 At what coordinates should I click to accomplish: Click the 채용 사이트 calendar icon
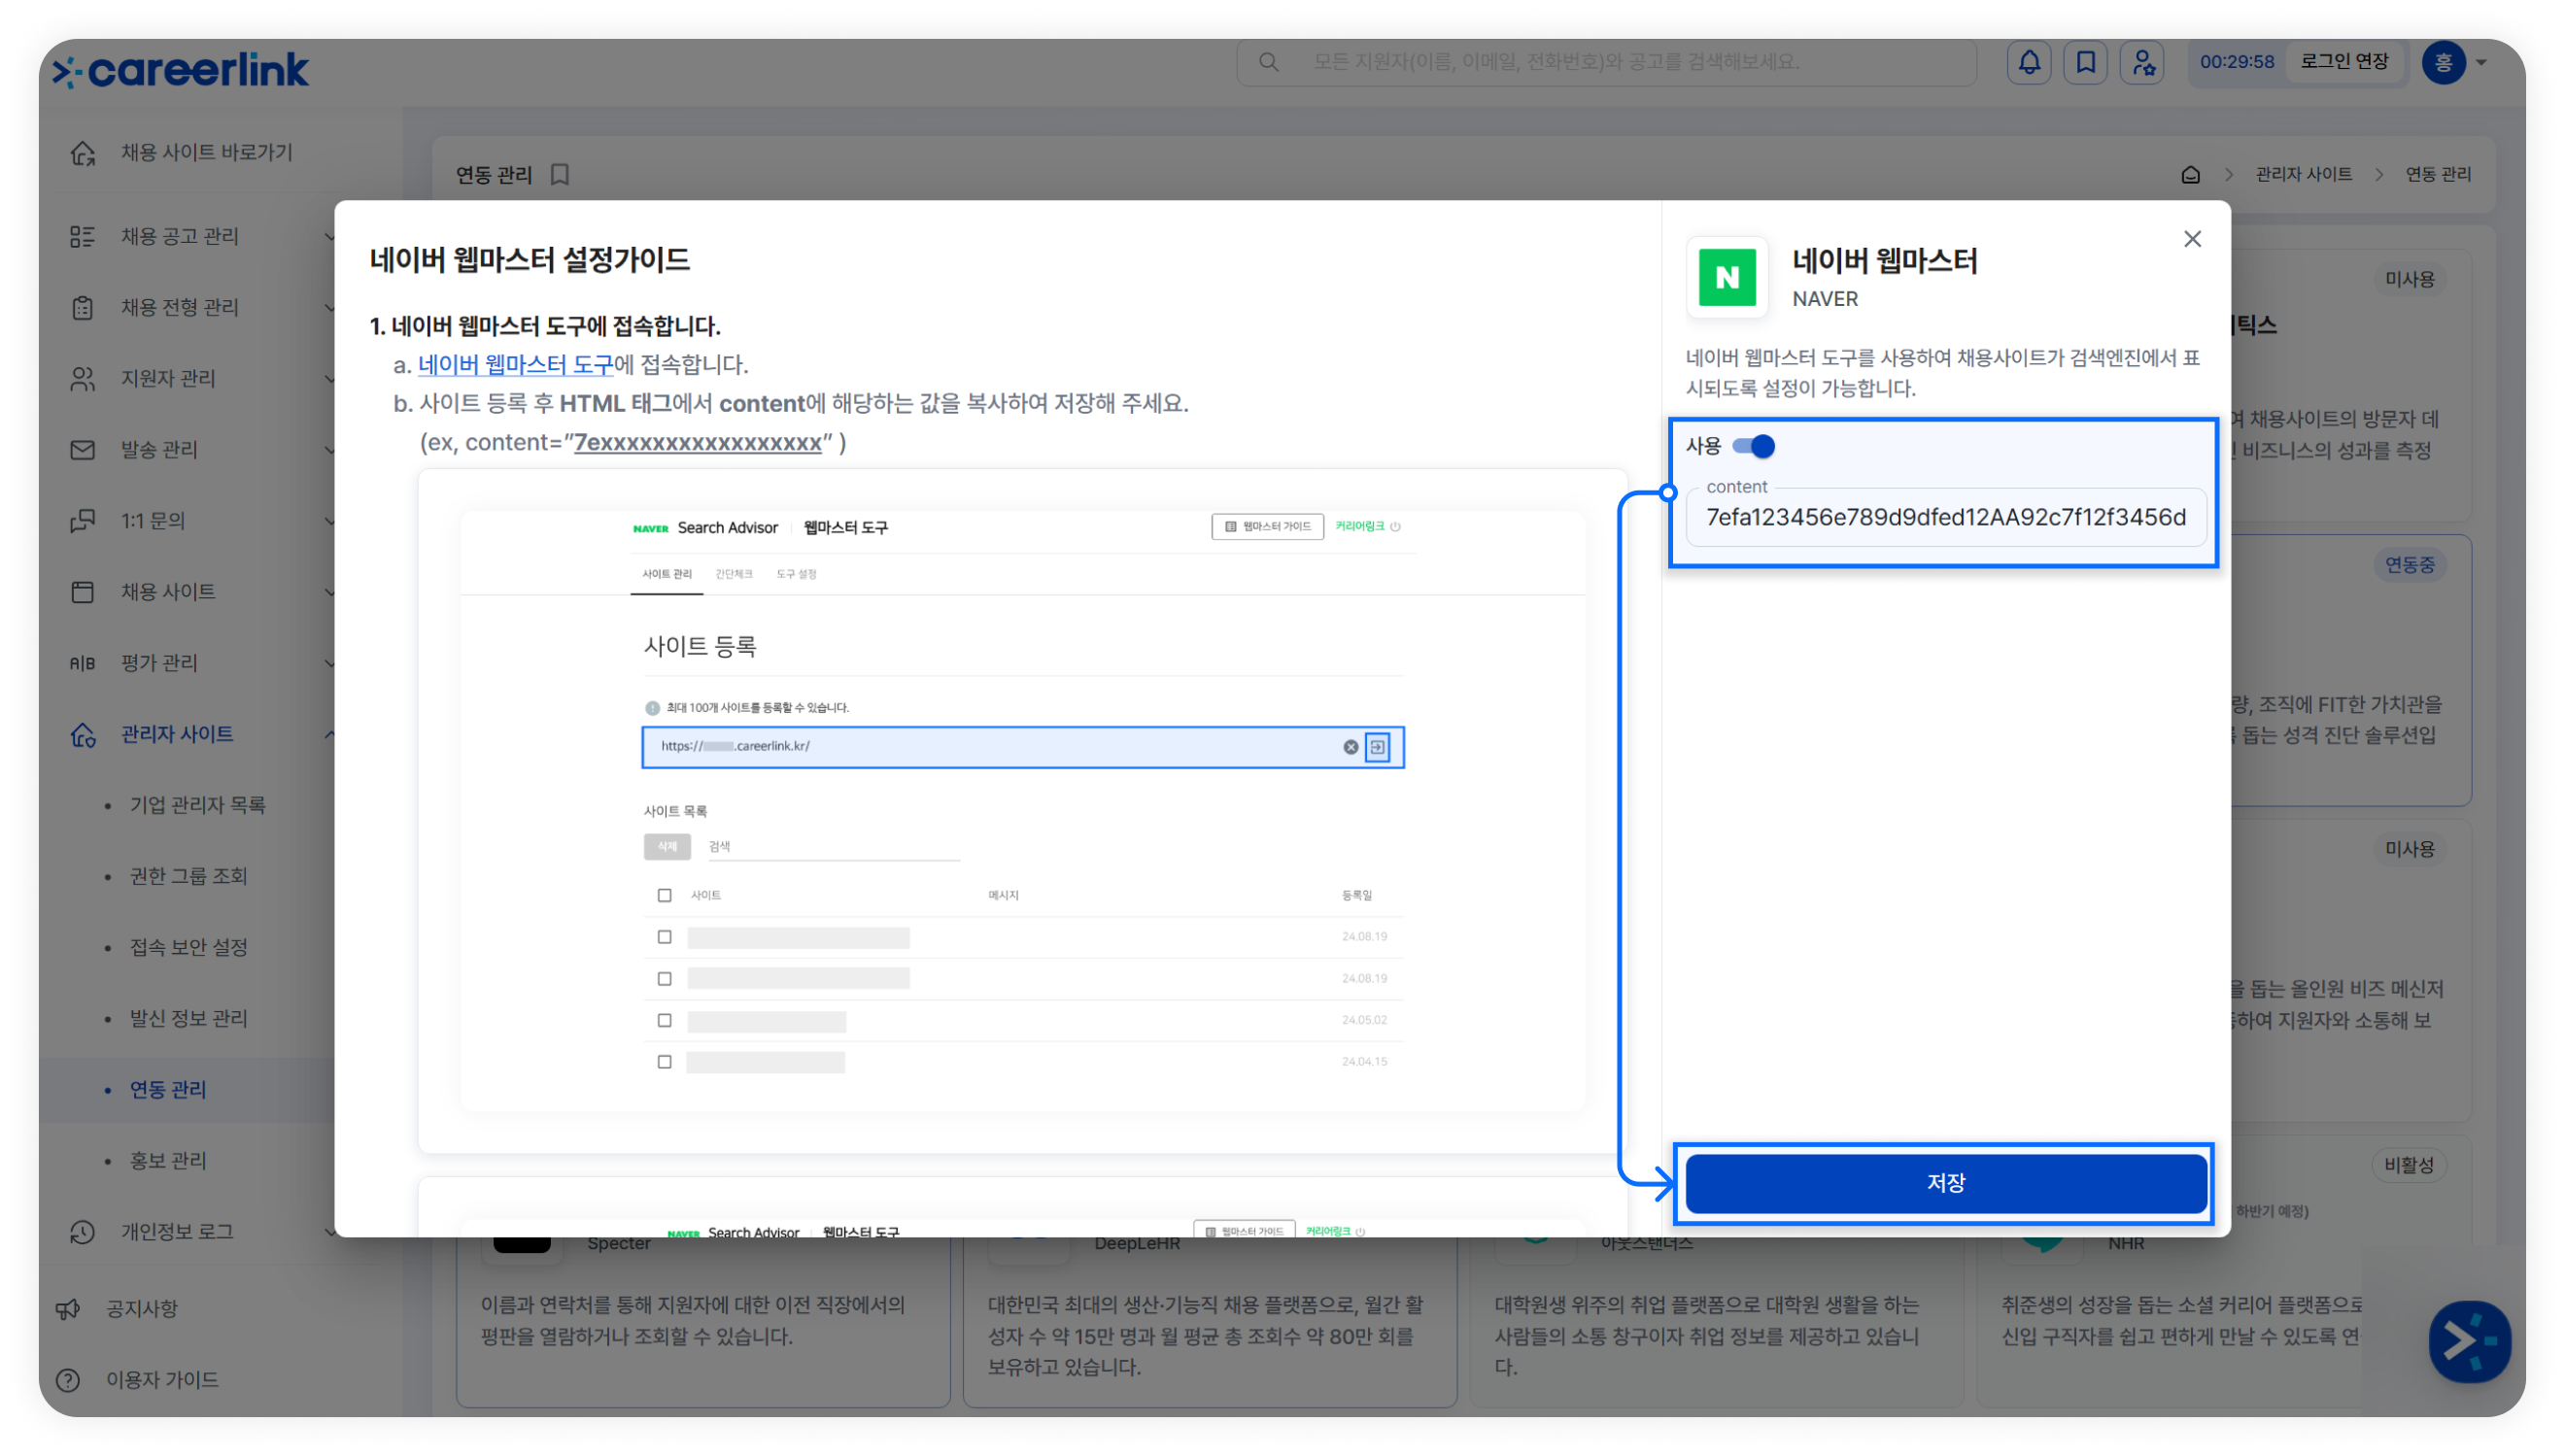click(x=83, y=591)
